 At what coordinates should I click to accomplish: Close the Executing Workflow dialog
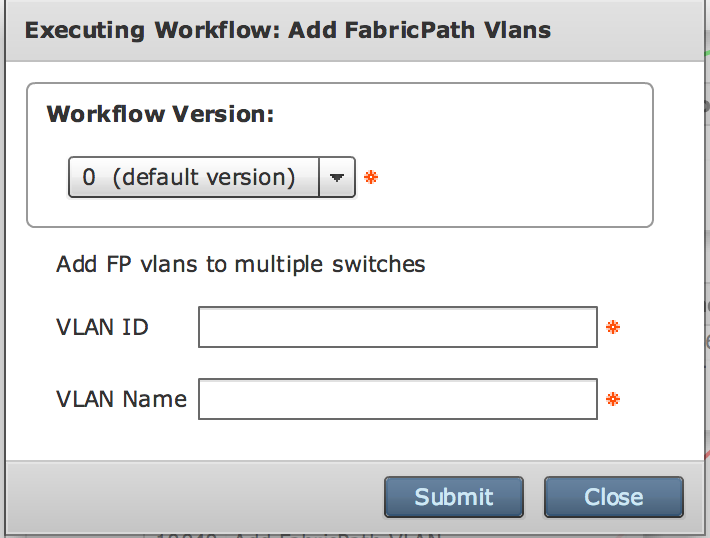[614, 497]
